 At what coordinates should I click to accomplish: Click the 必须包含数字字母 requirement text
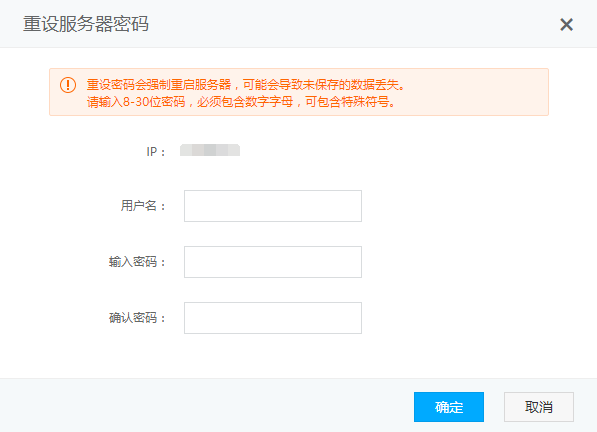245,102
